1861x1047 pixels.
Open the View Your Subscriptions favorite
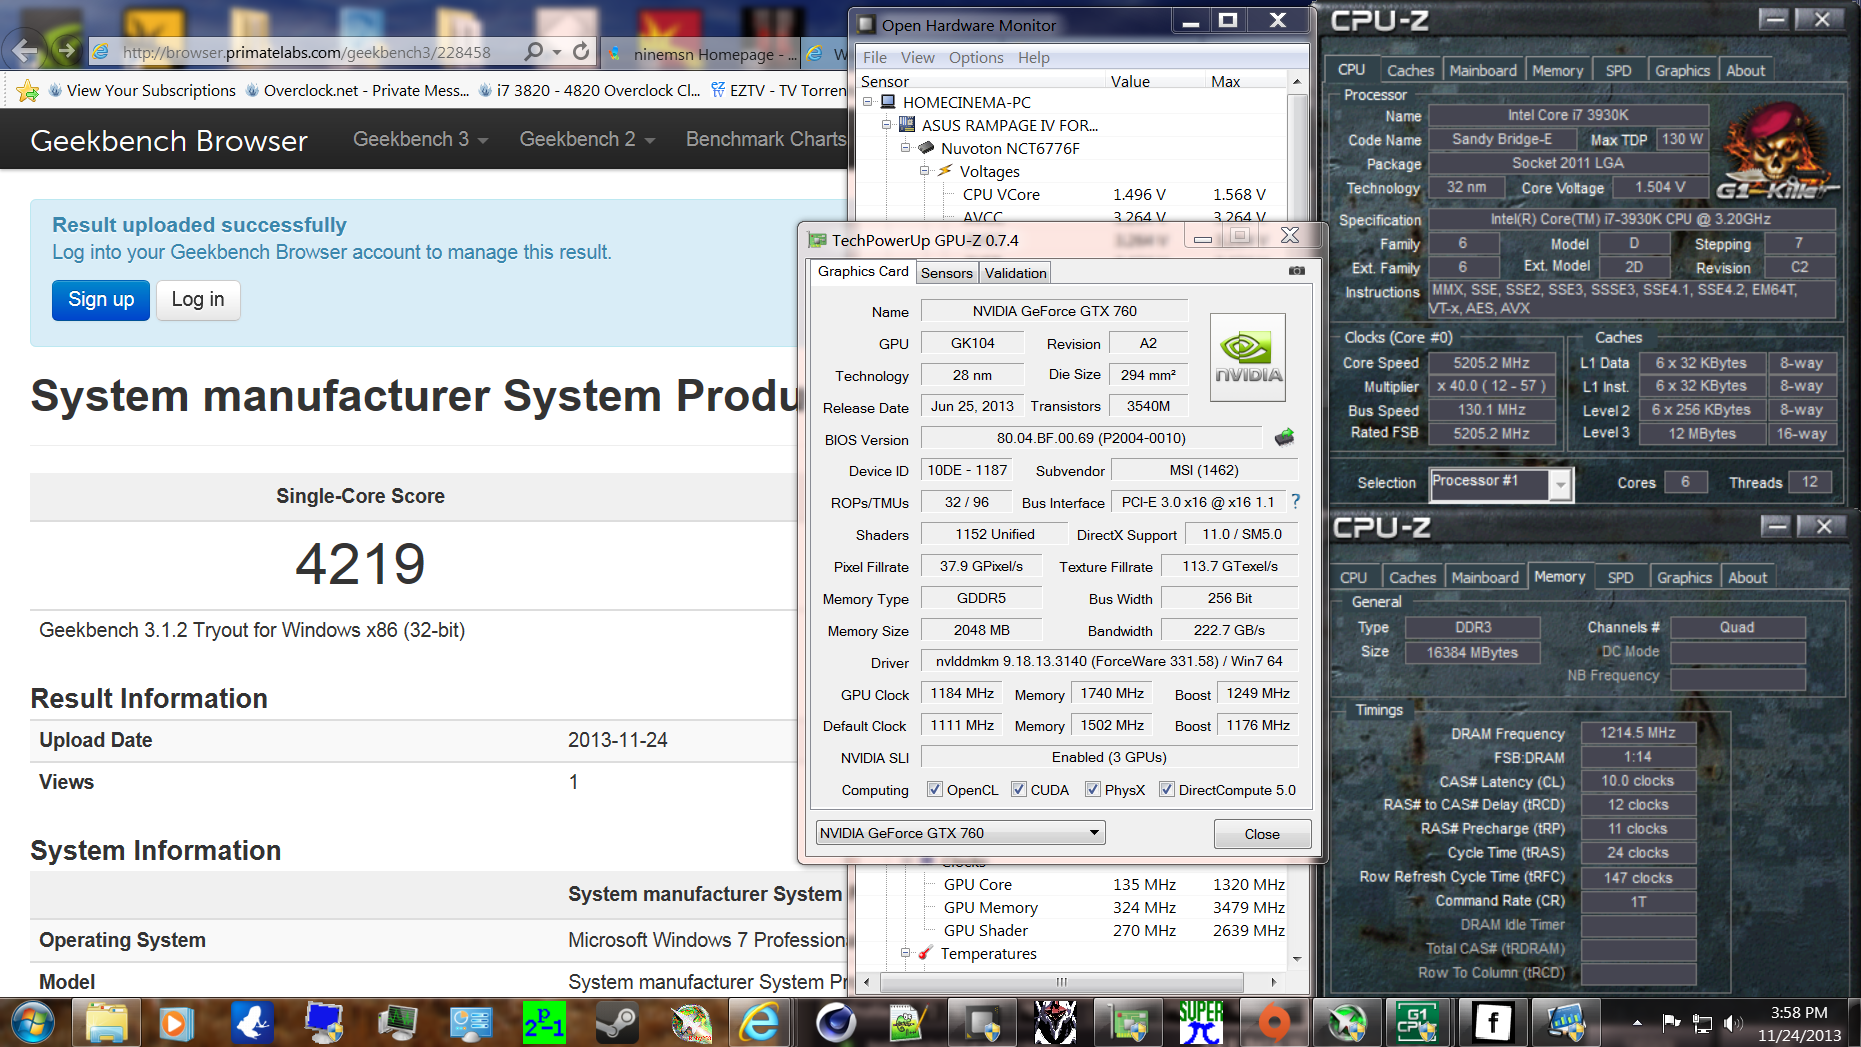(x=142, y=91)
